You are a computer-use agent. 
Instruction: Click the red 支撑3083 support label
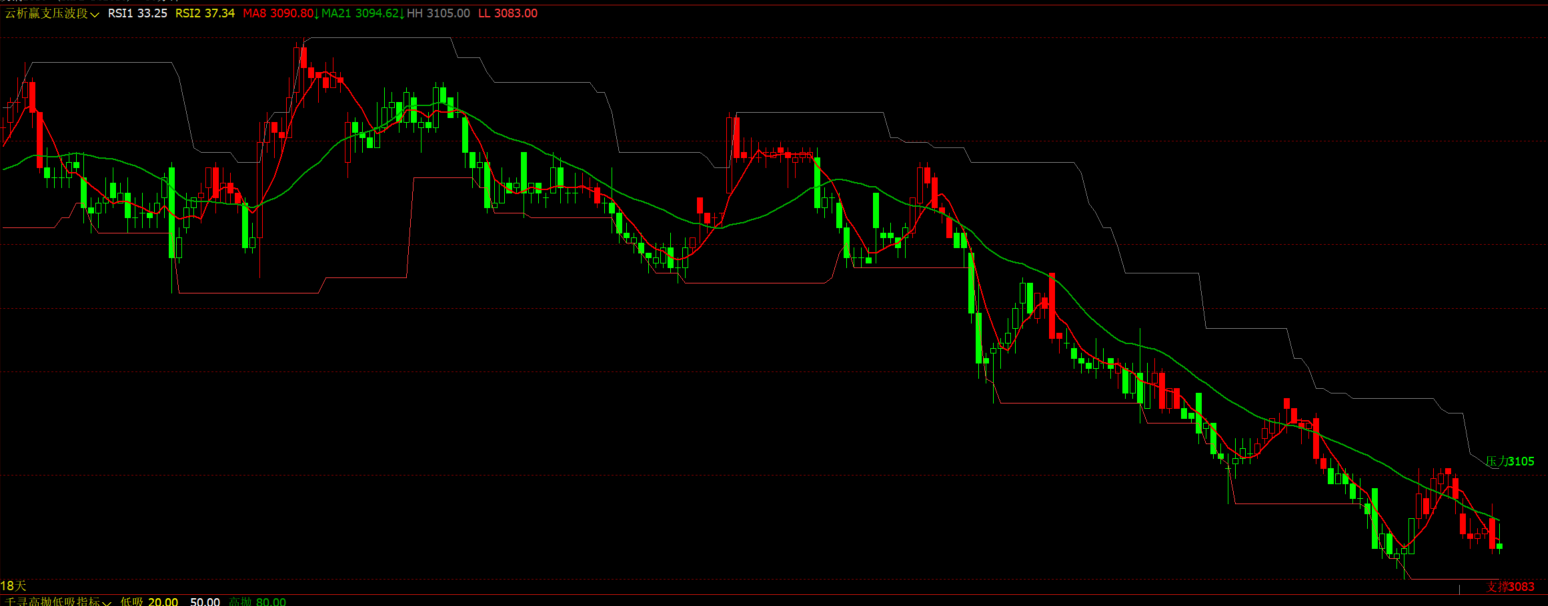pos(1510,587)
